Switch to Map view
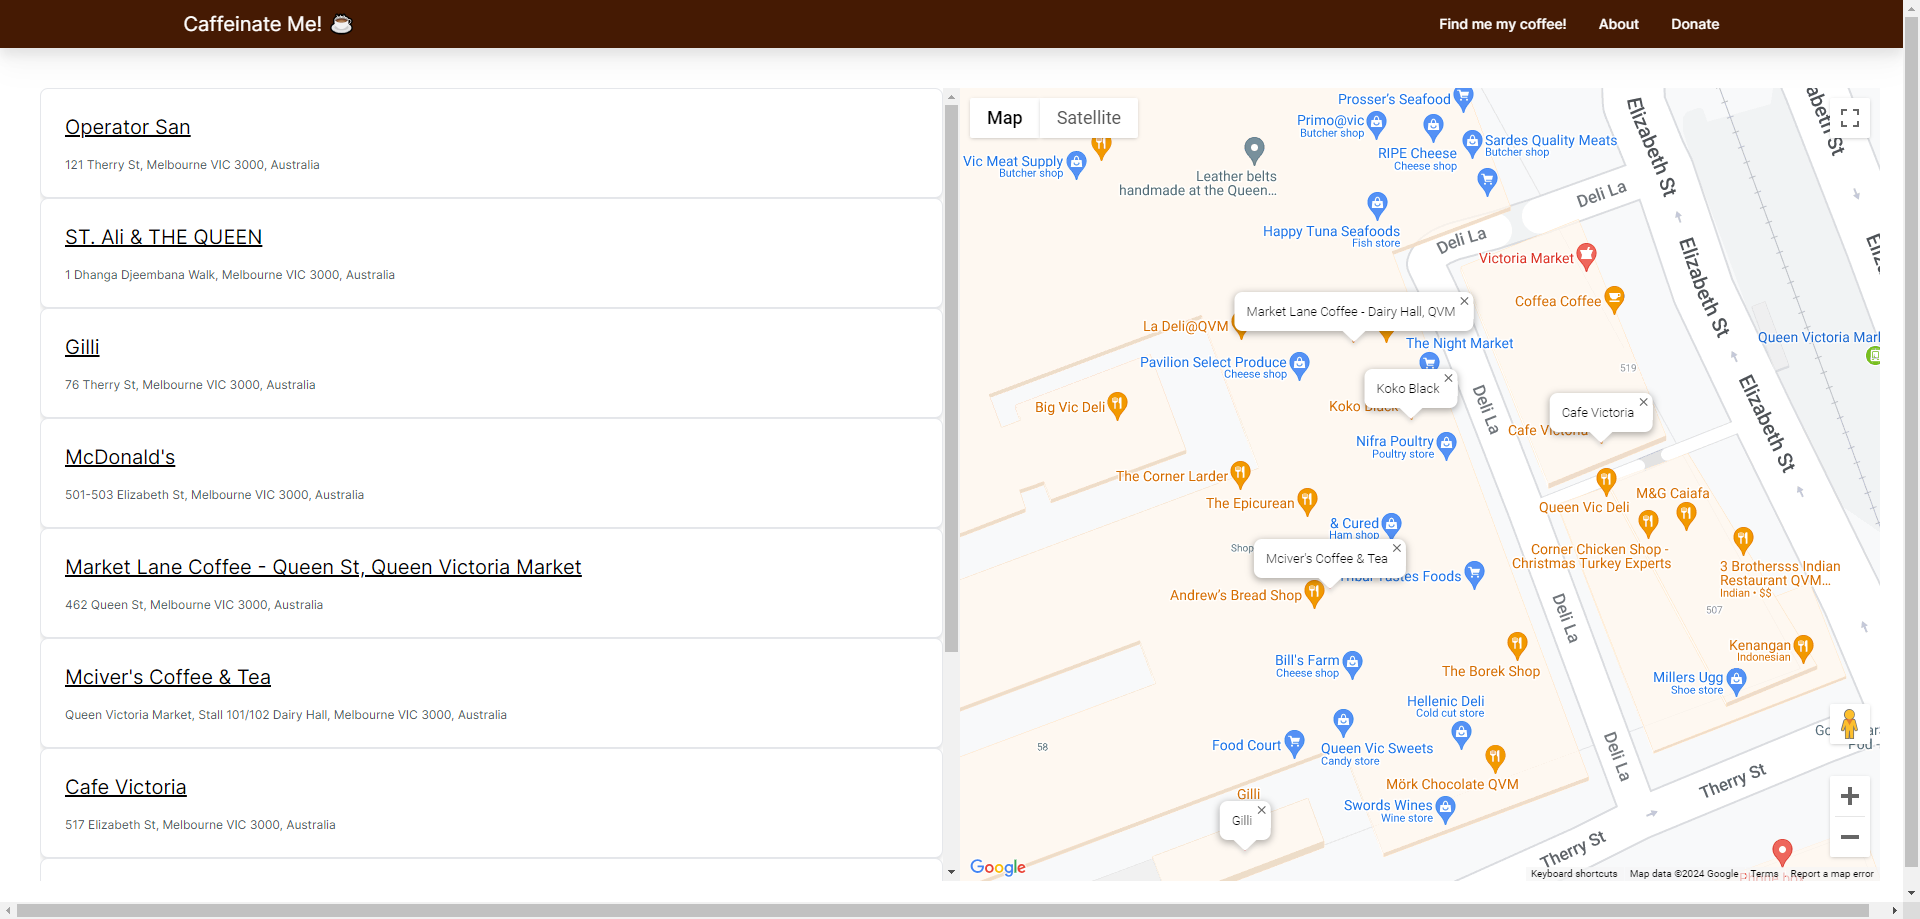Viewport: 1920px width, 919px height. [x=1004, y=118]
